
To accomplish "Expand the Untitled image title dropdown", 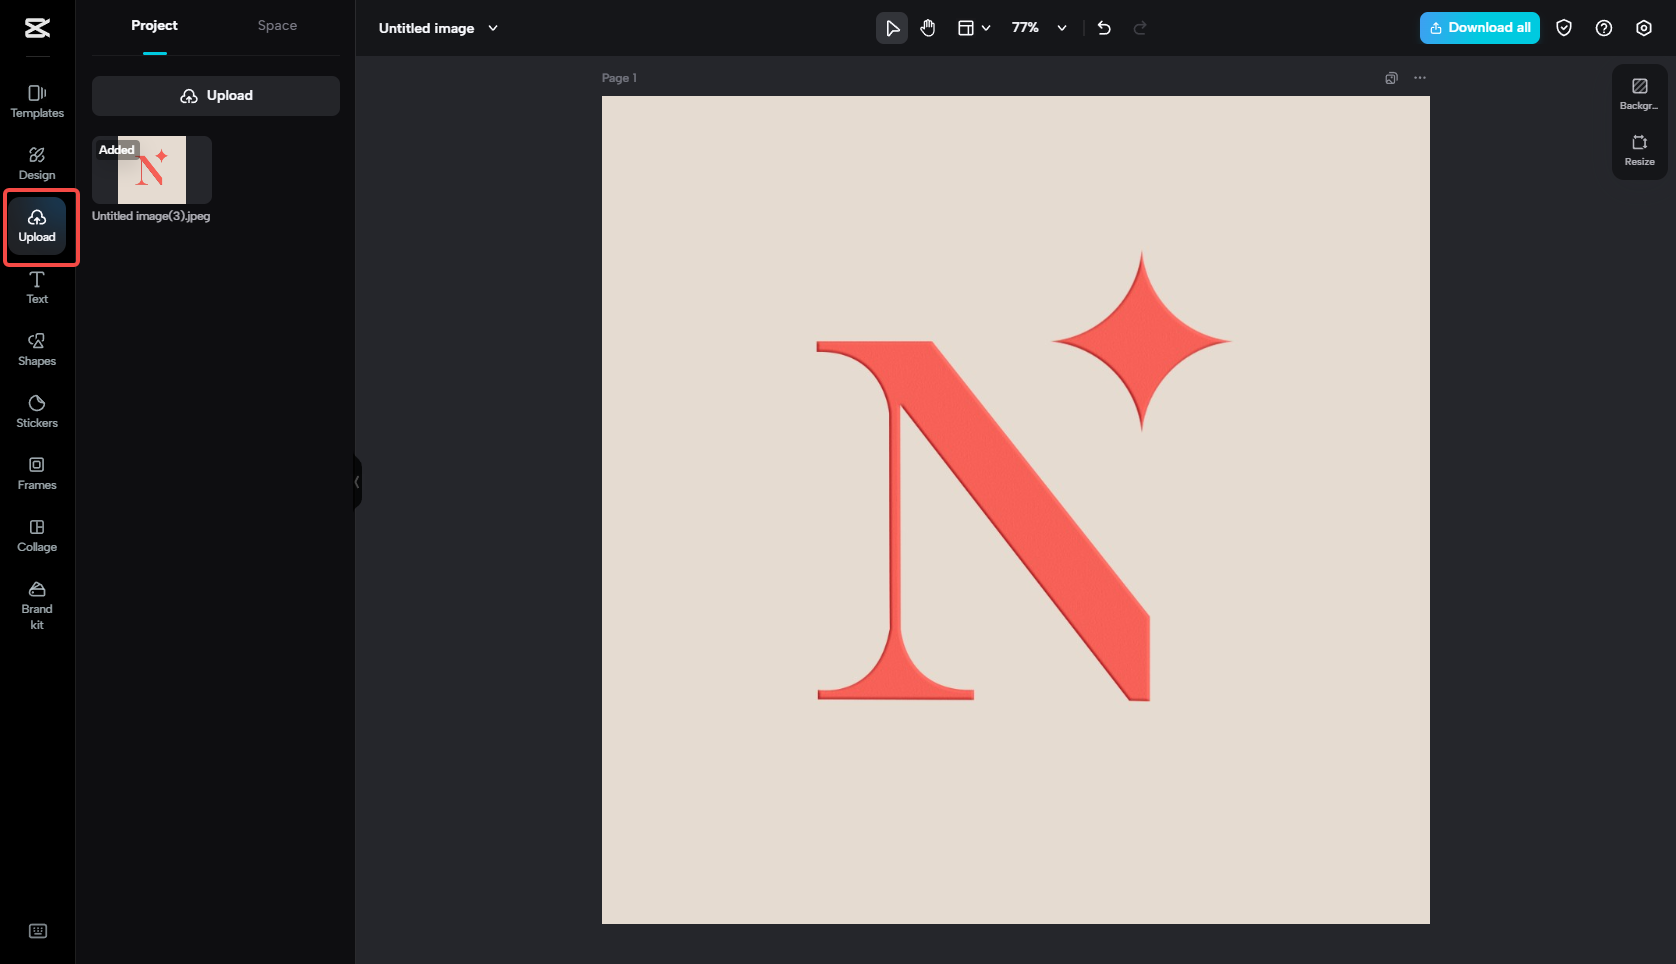I will 492,28.
